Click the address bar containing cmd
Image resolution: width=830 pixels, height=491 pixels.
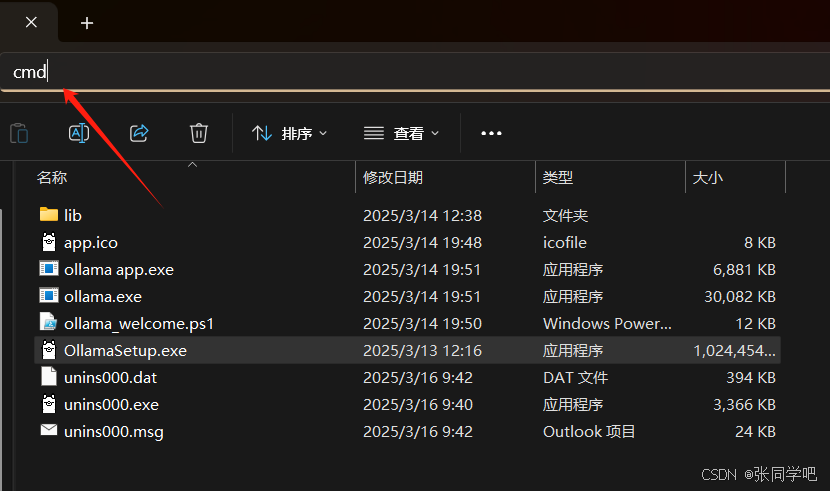click(415, 72)
